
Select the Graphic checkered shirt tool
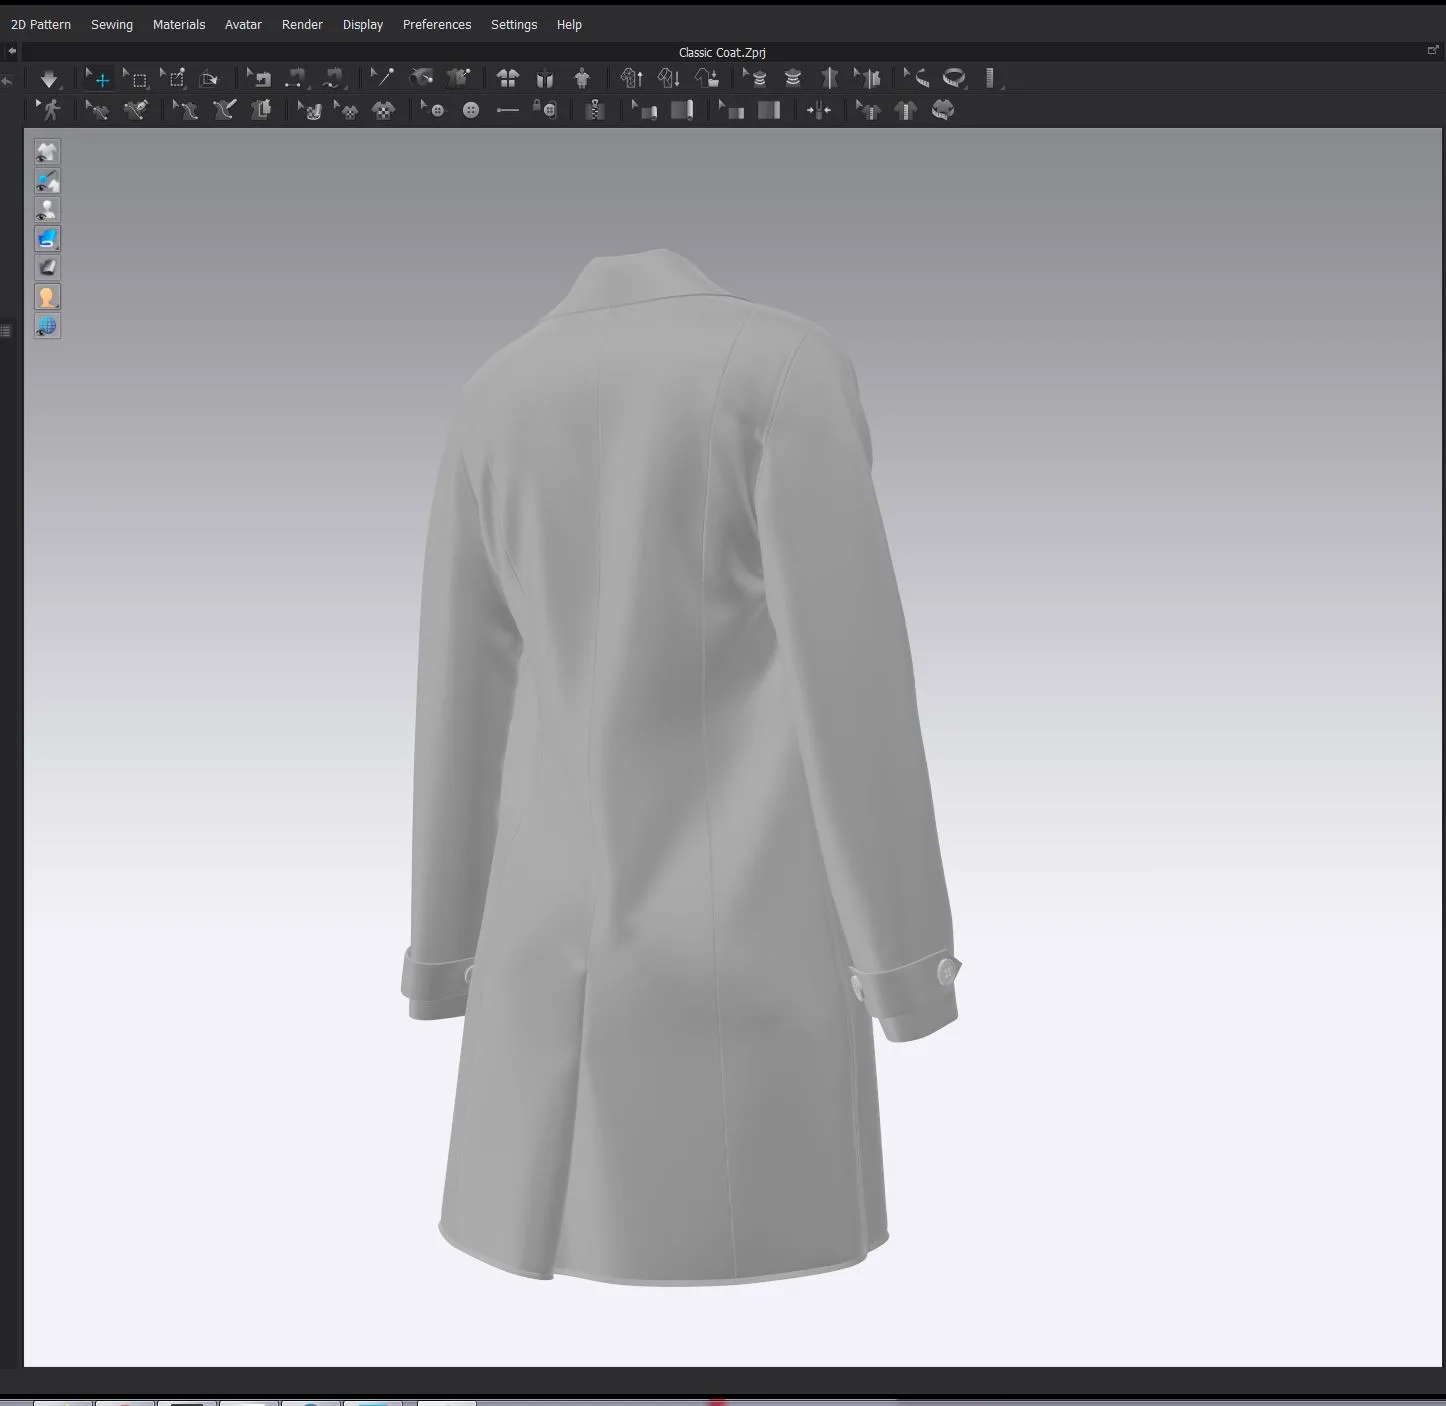(384, 110)
